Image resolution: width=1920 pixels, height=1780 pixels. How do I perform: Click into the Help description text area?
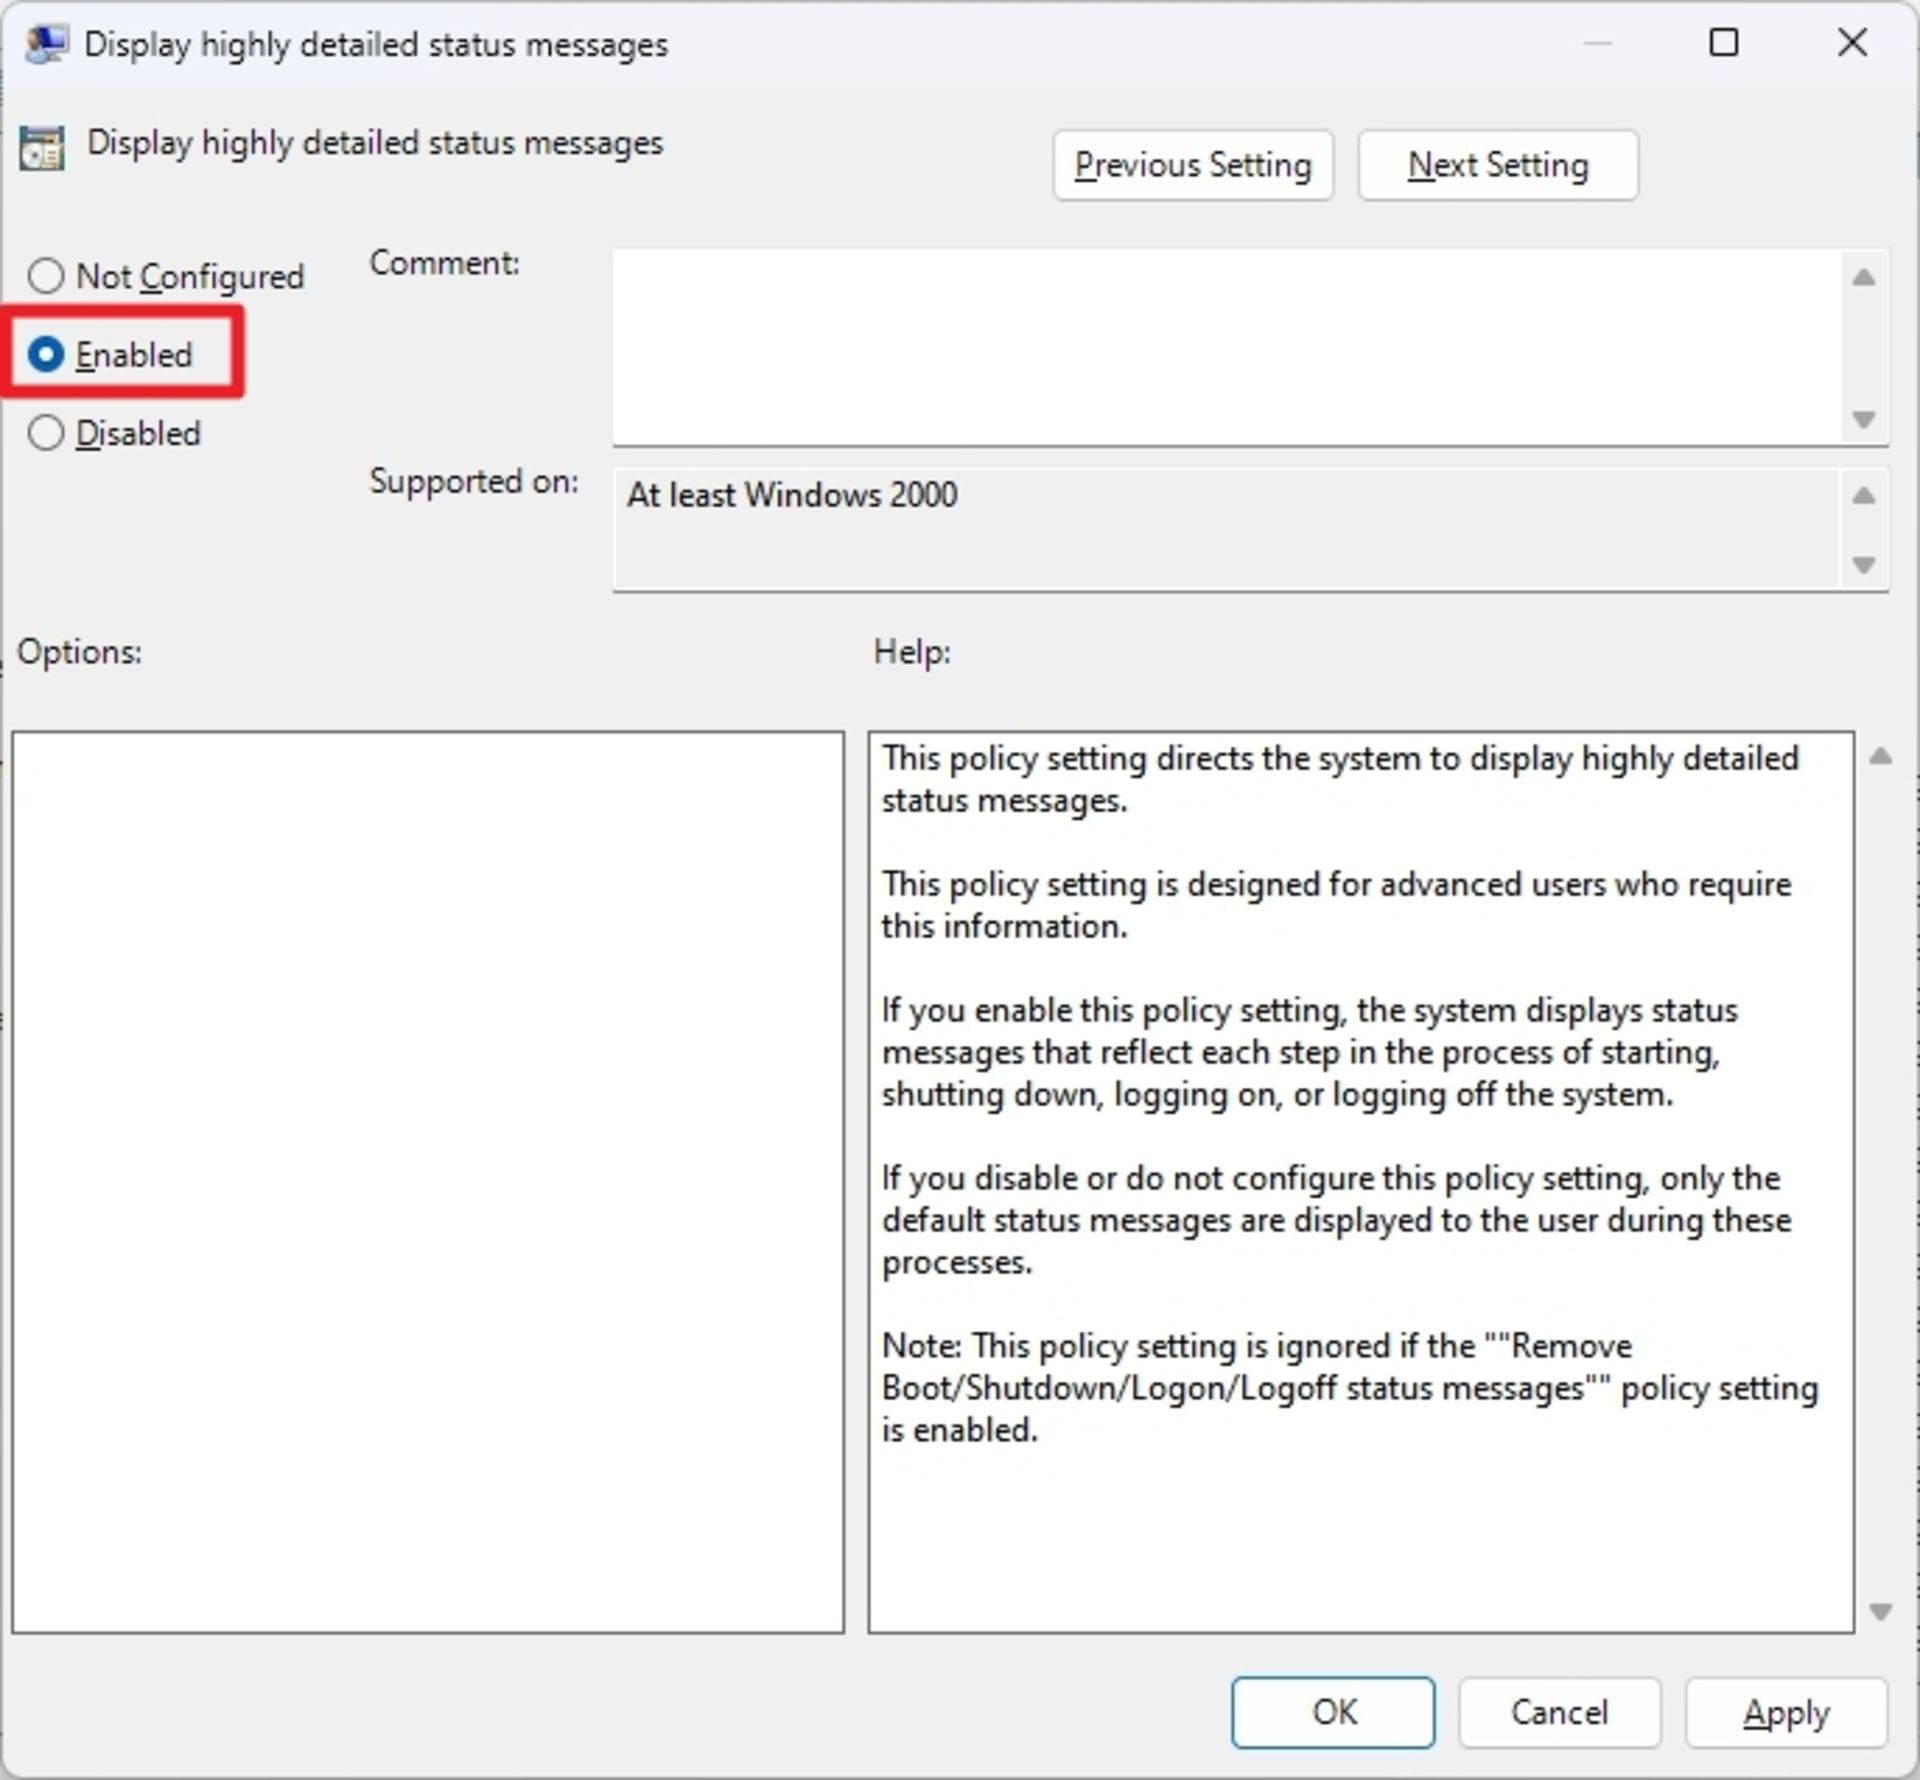(1360, 1180)
